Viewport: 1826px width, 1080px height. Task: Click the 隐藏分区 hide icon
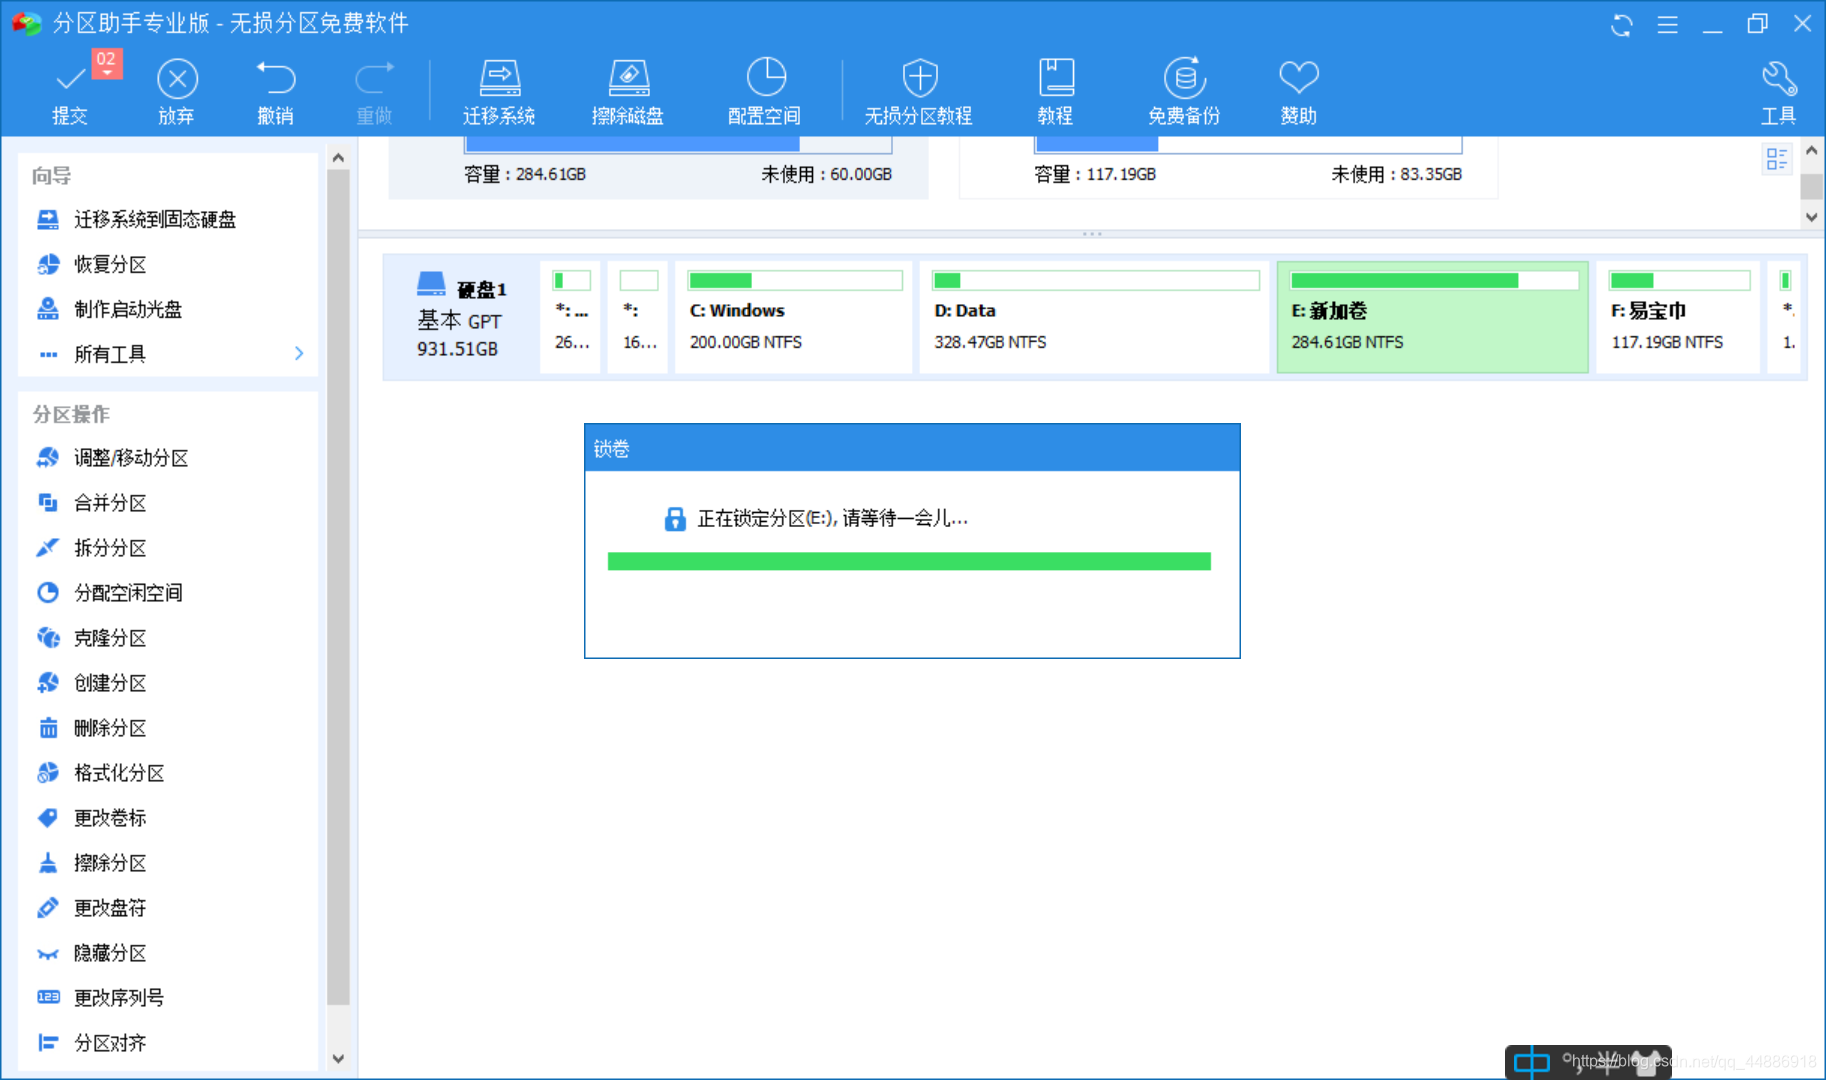pos(48,953)
